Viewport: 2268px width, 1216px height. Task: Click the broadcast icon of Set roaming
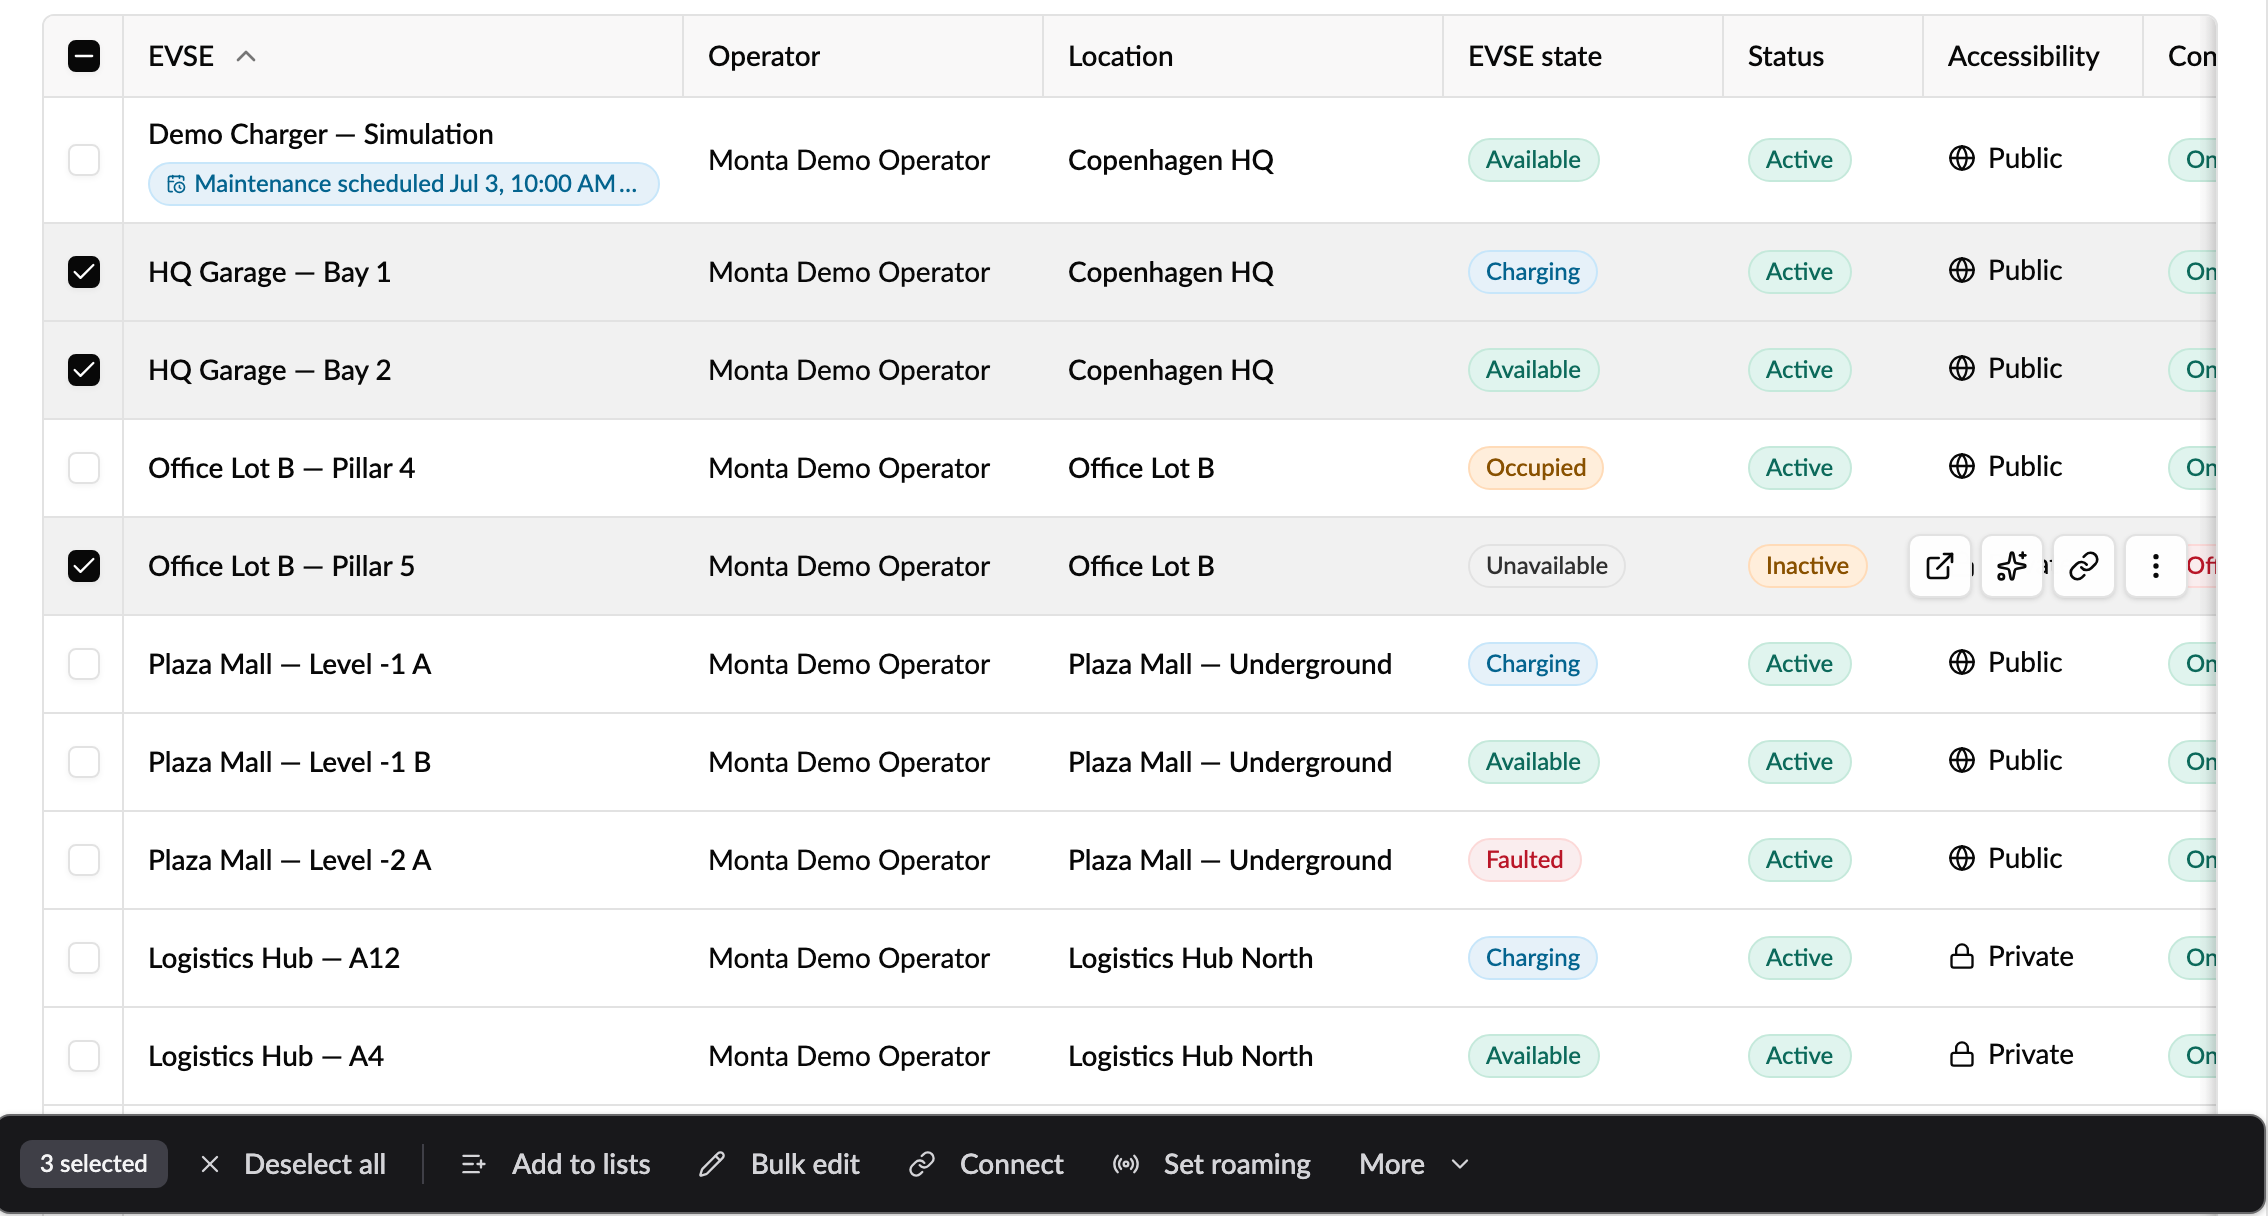pos(1126,1164)
